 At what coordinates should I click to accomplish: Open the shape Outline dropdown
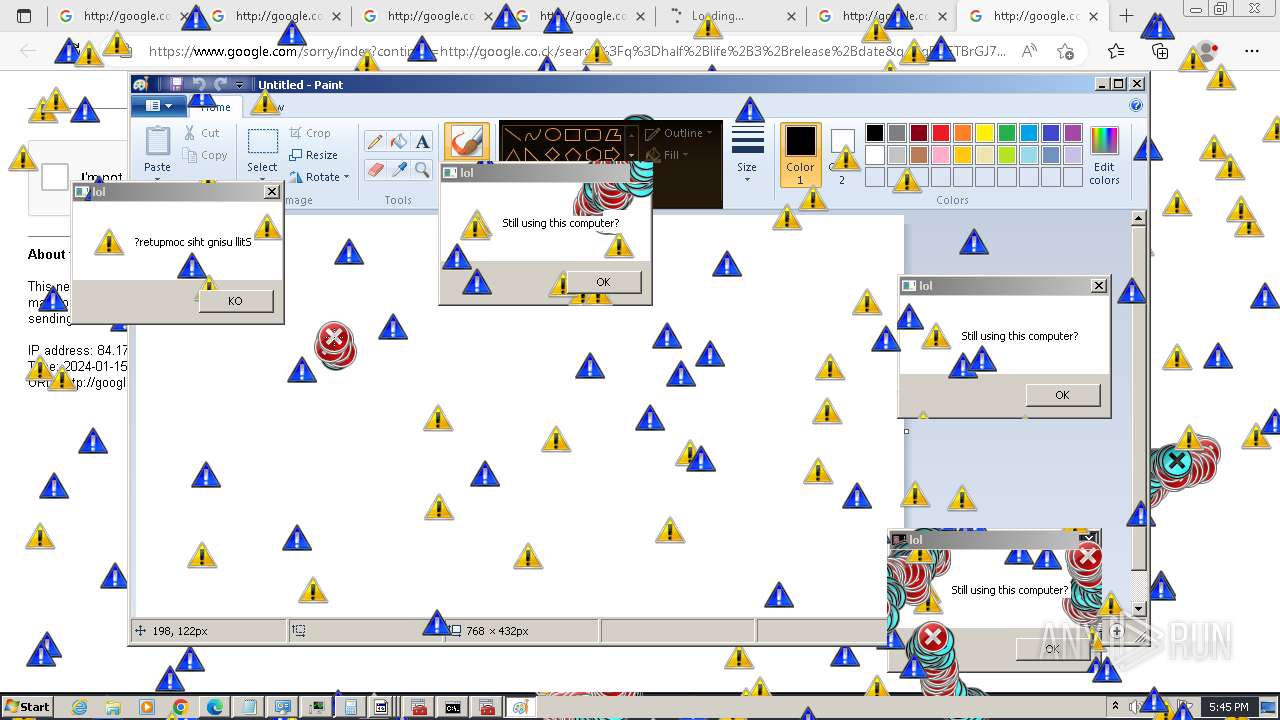[x=680, y=133]
